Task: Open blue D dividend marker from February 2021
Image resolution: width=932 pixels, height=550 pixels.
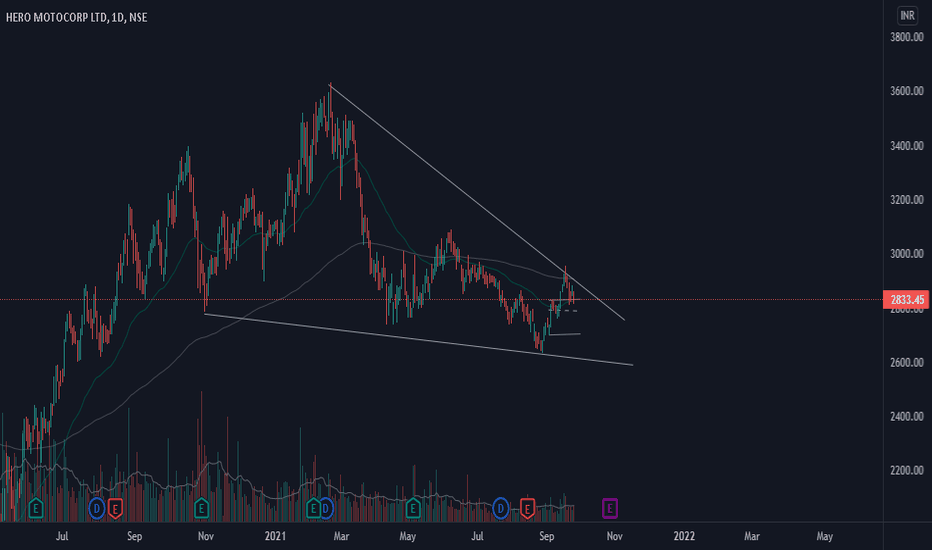Action: coord(326,508)
